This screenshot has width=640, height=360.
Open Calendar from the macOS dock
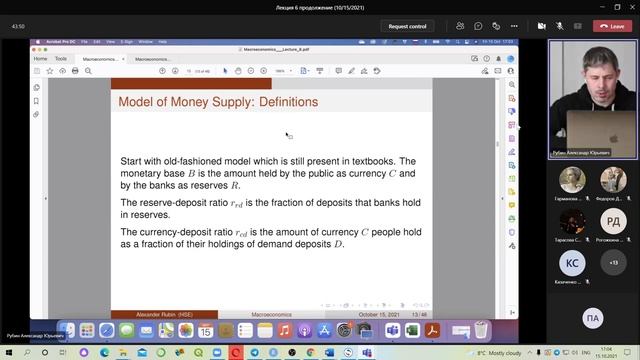click(205, 330)
